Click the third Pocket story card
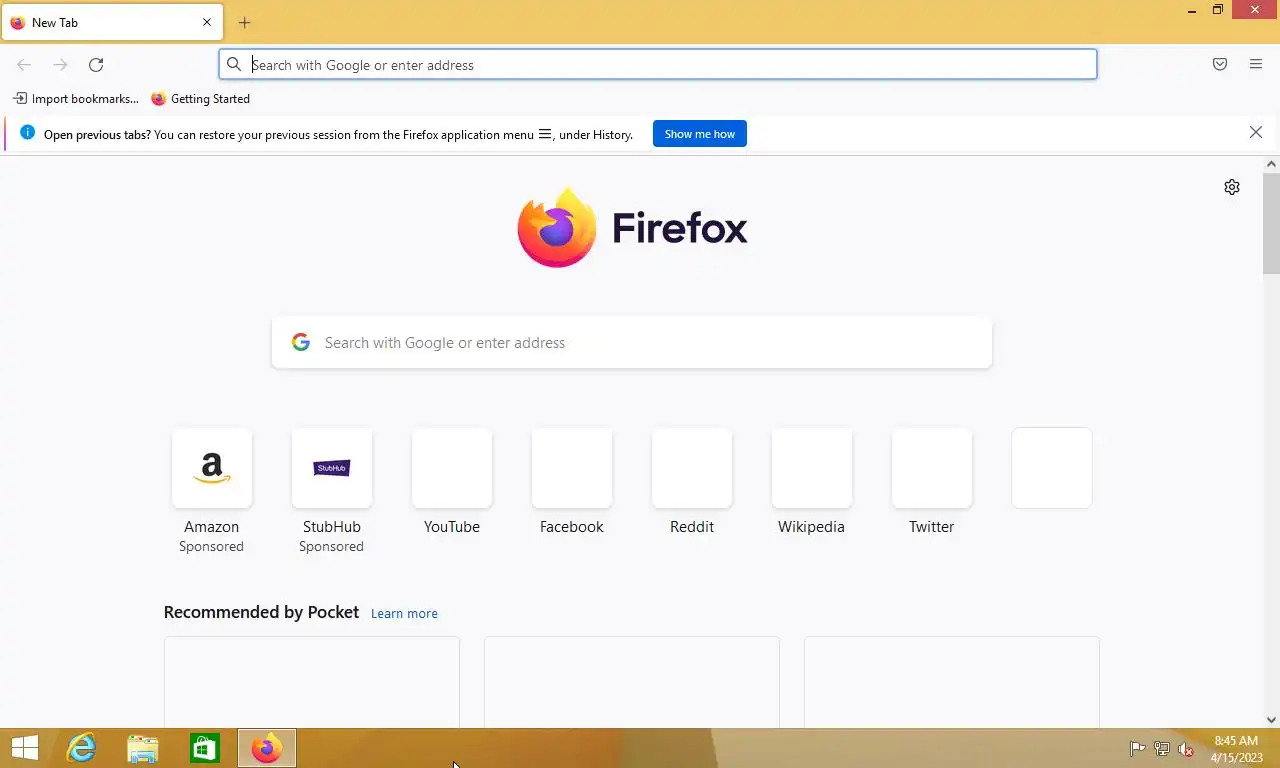The width and height of the screenshot is (1280, 768). coord(952,682)
